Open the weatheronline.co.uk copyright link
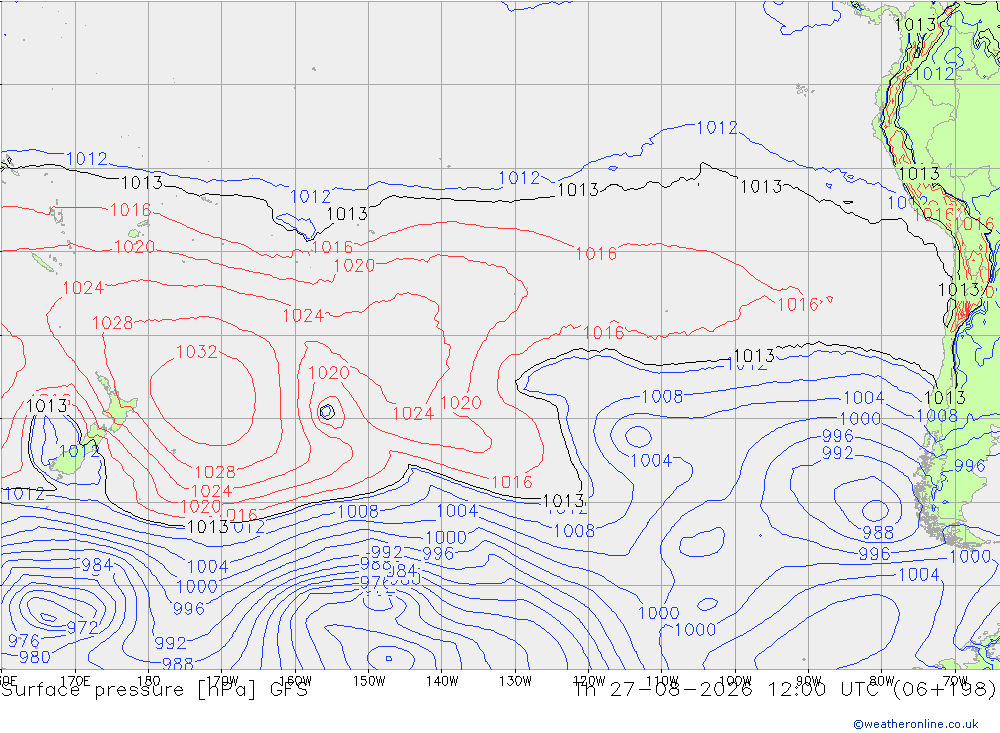The width and height of the screenshot is (1000, 733). point(916,724)
